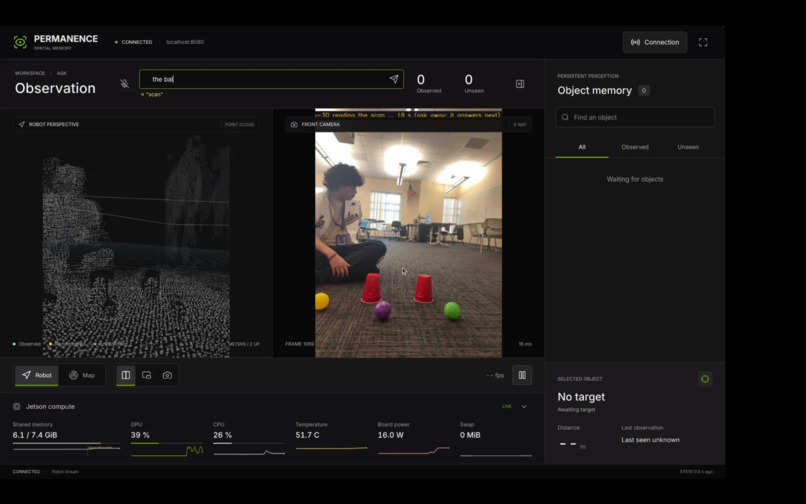Click the "scan" suggestion under the query box

coord(152,95)
